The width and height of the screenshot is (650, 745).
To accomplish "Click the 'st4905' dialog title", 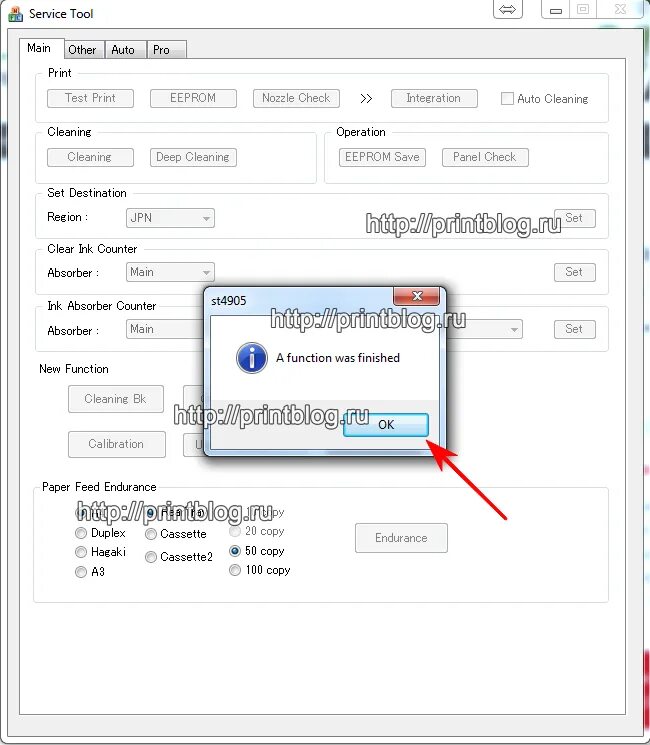I will tap(229, 301).
